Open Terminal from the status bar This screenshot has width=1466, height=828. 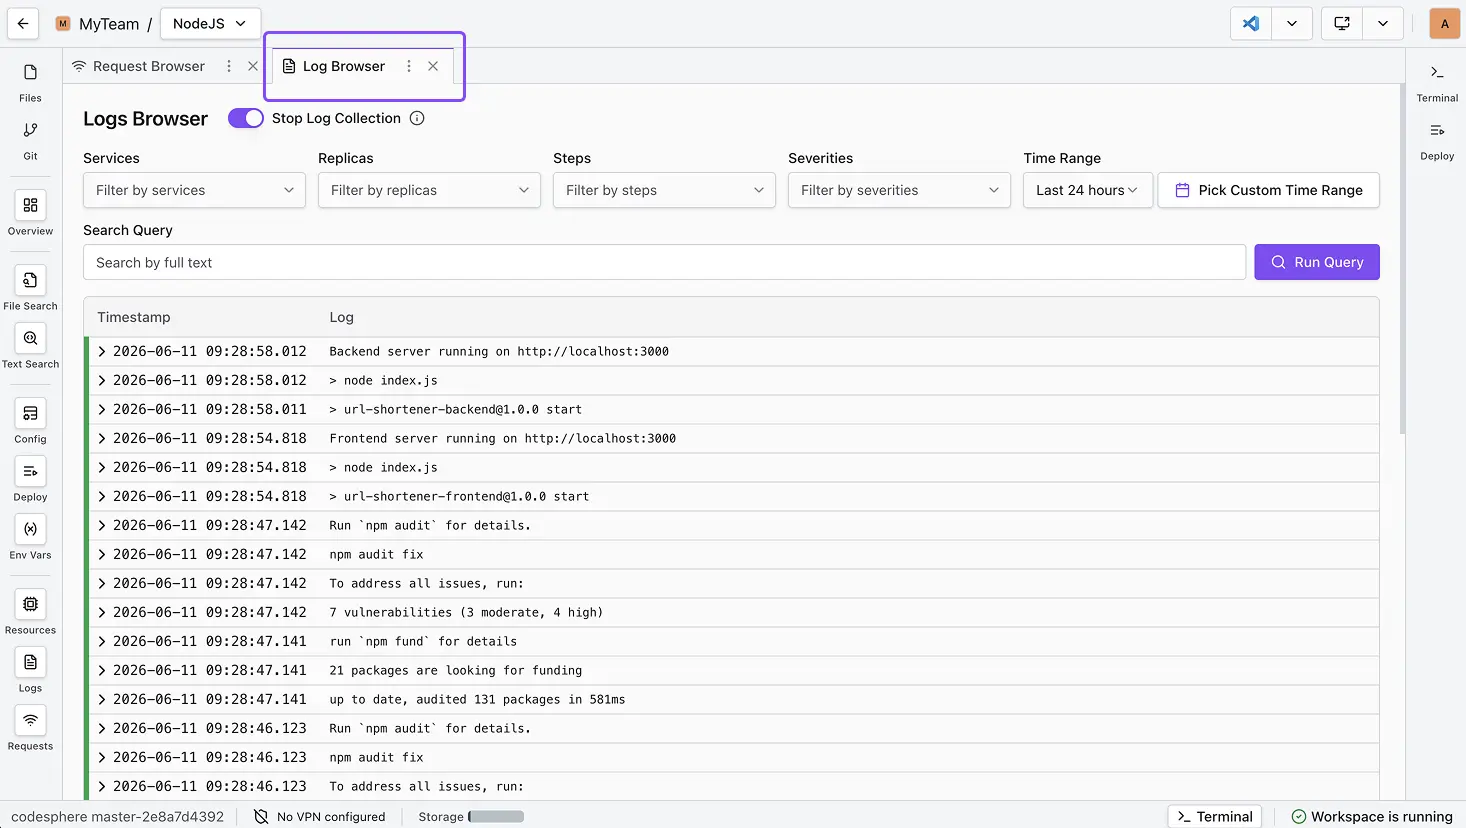coord(1215,816)
